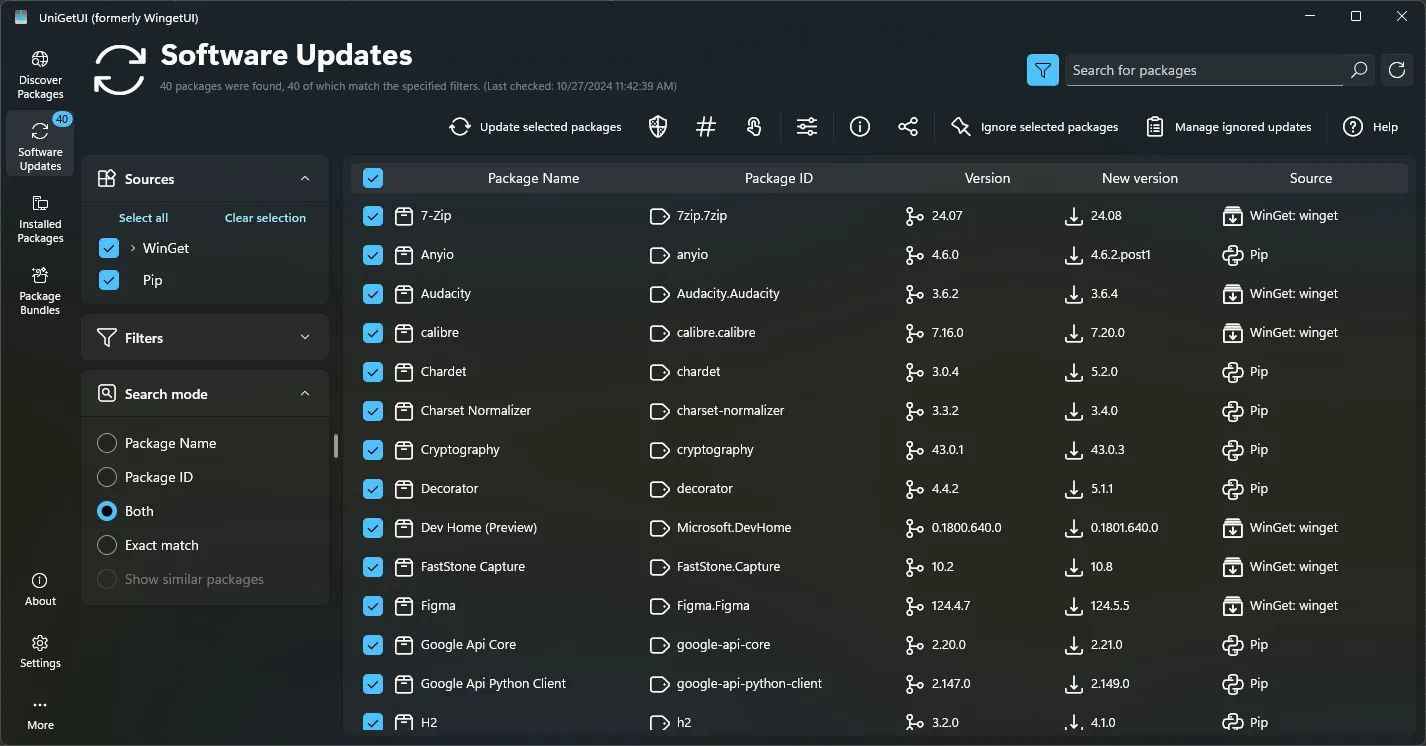1426x746 pixels.
Task: Click the version branch icon beside 24.07
Action: (914, 216)
